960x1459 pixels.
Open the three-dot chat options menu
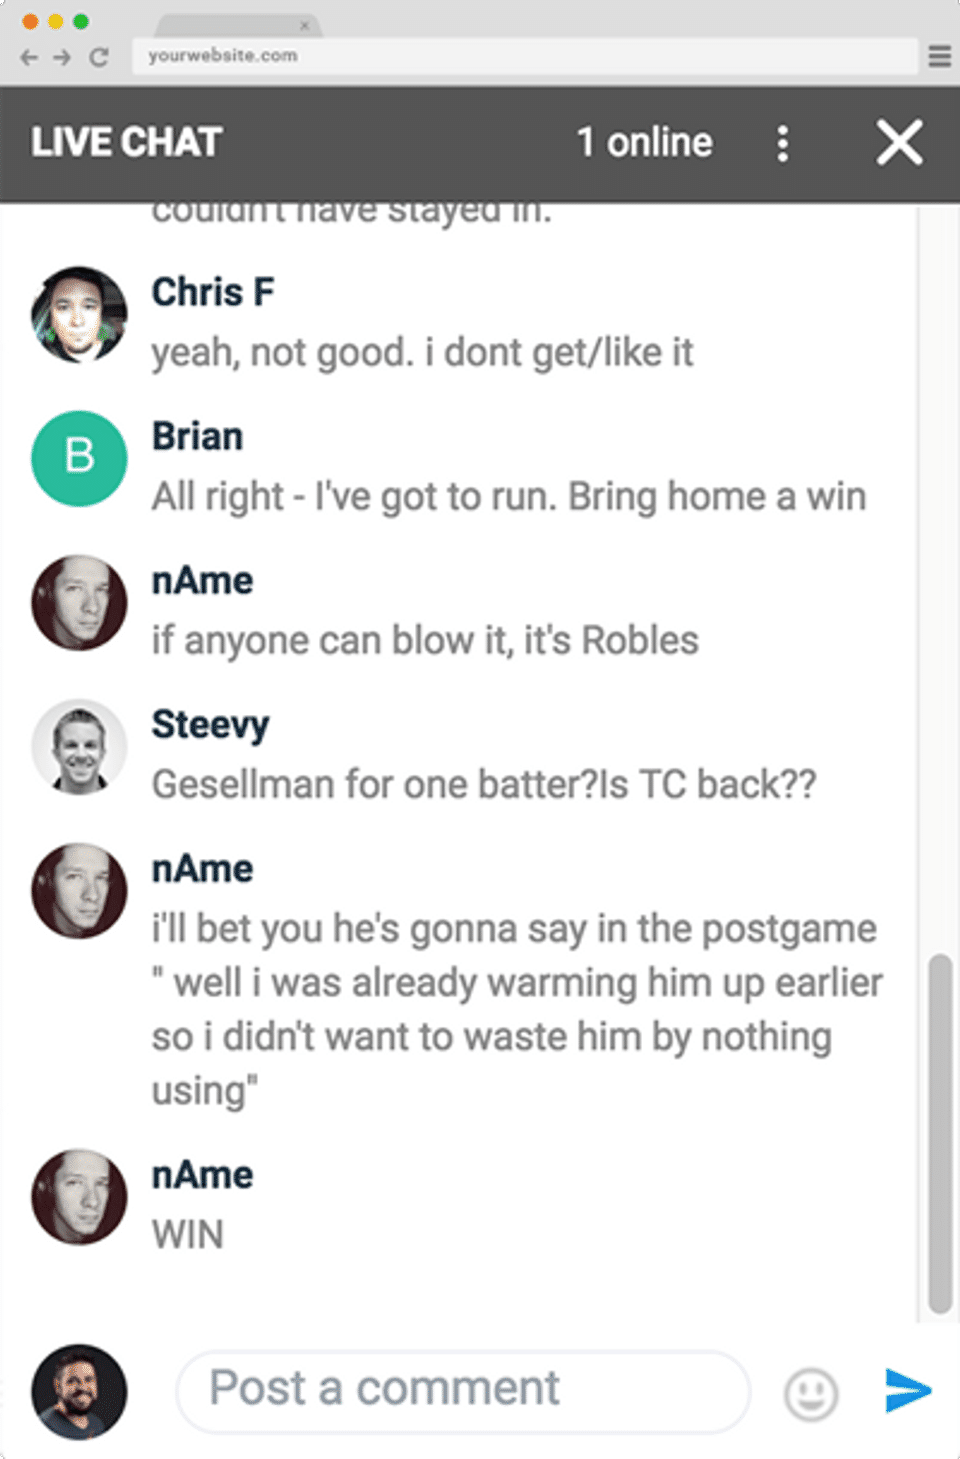pyautogui.click(x=783, y=144)
